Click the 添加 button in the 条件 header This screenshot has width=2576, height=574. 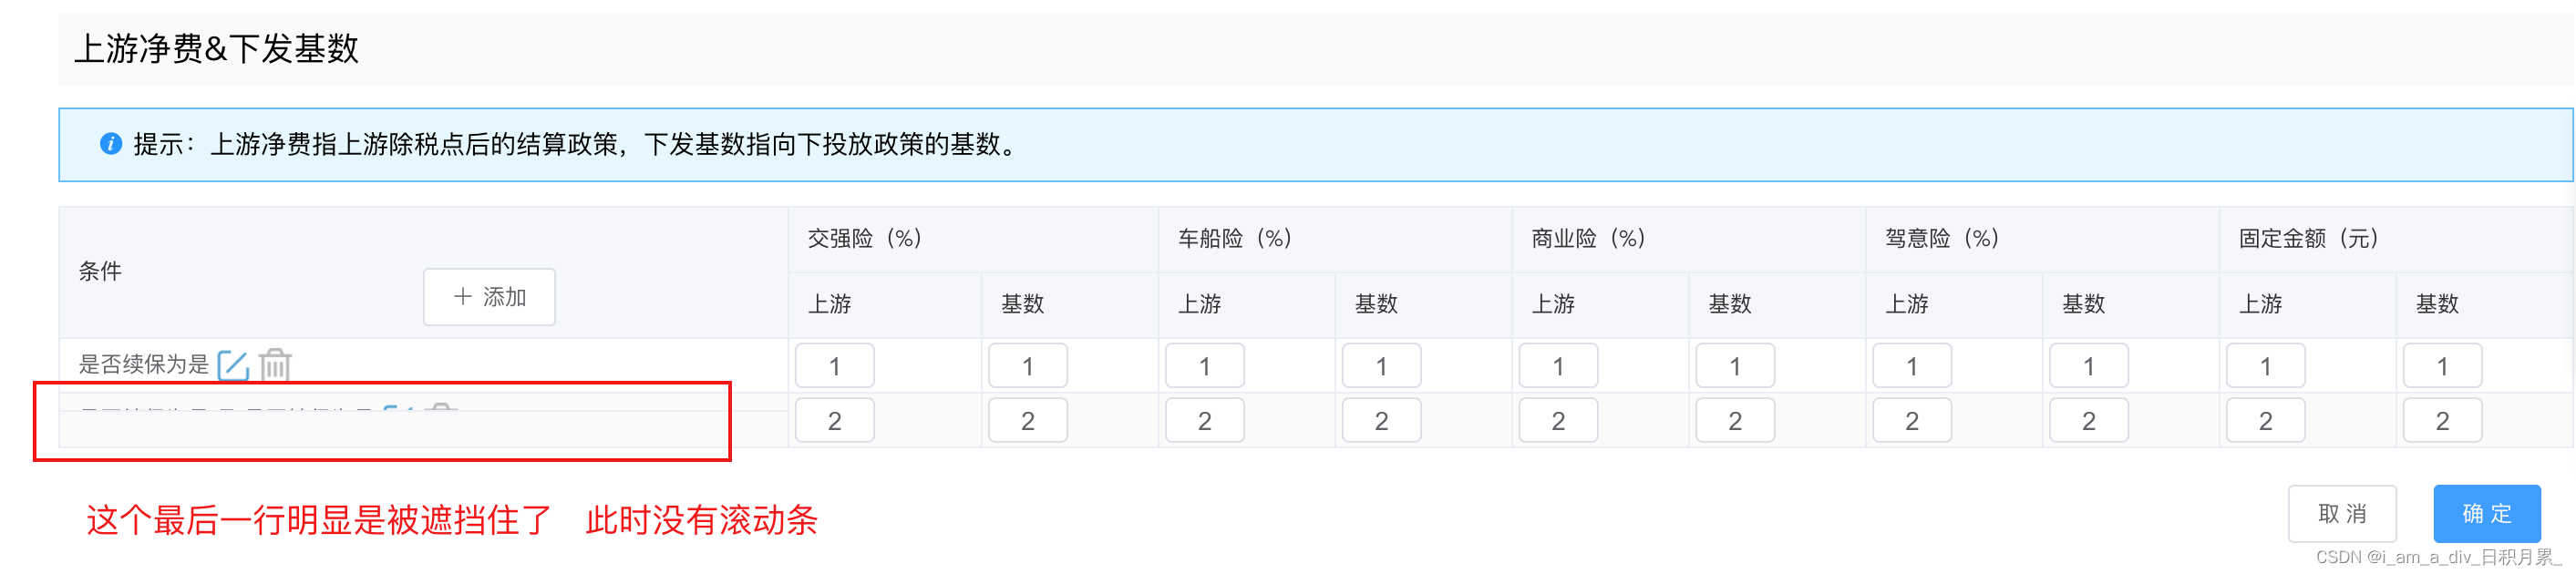coord(489,296)
